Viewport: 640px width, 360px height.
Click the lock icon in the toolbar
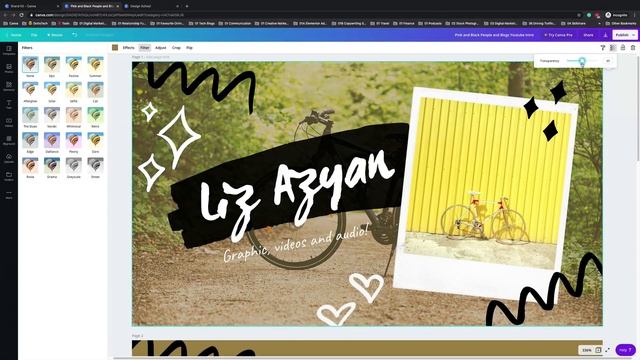coord(623,48)
